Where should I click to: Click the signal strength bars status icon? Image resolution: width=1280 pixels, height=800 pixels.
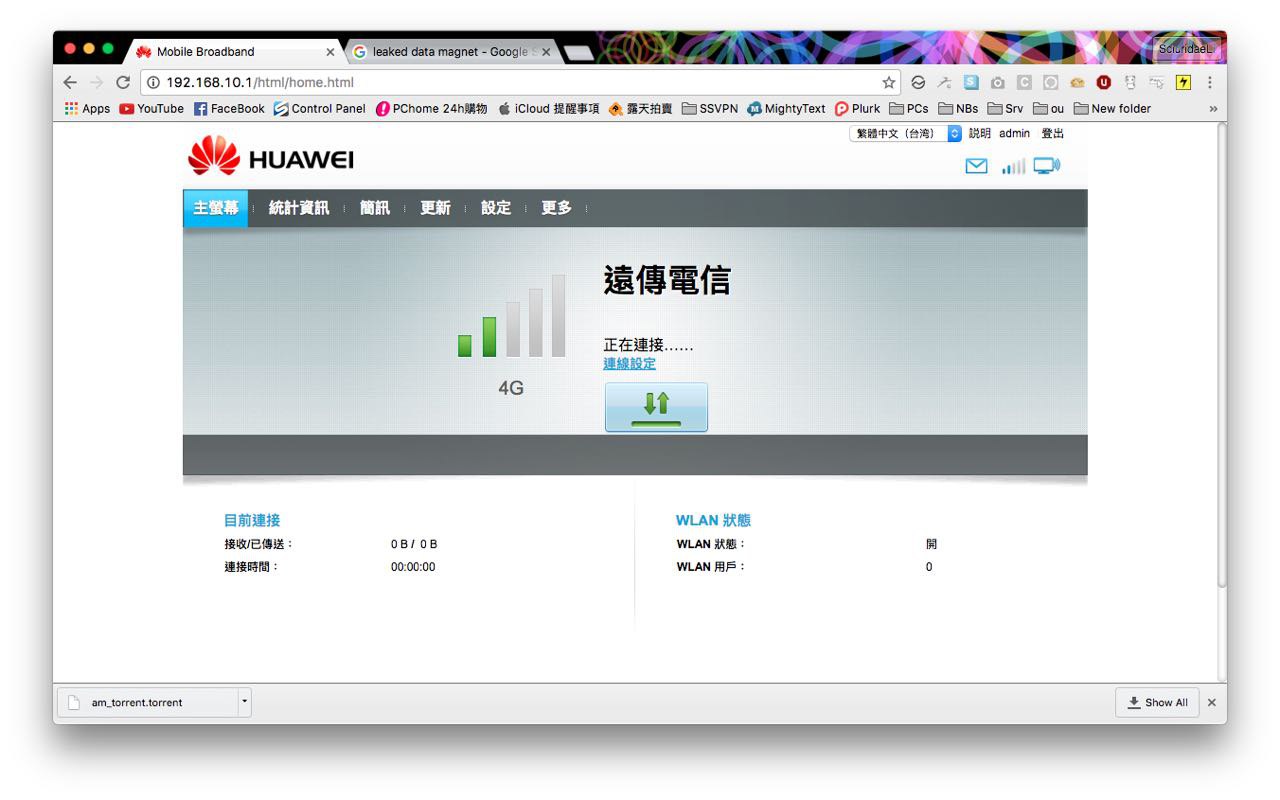click(x=1013, y=167)
